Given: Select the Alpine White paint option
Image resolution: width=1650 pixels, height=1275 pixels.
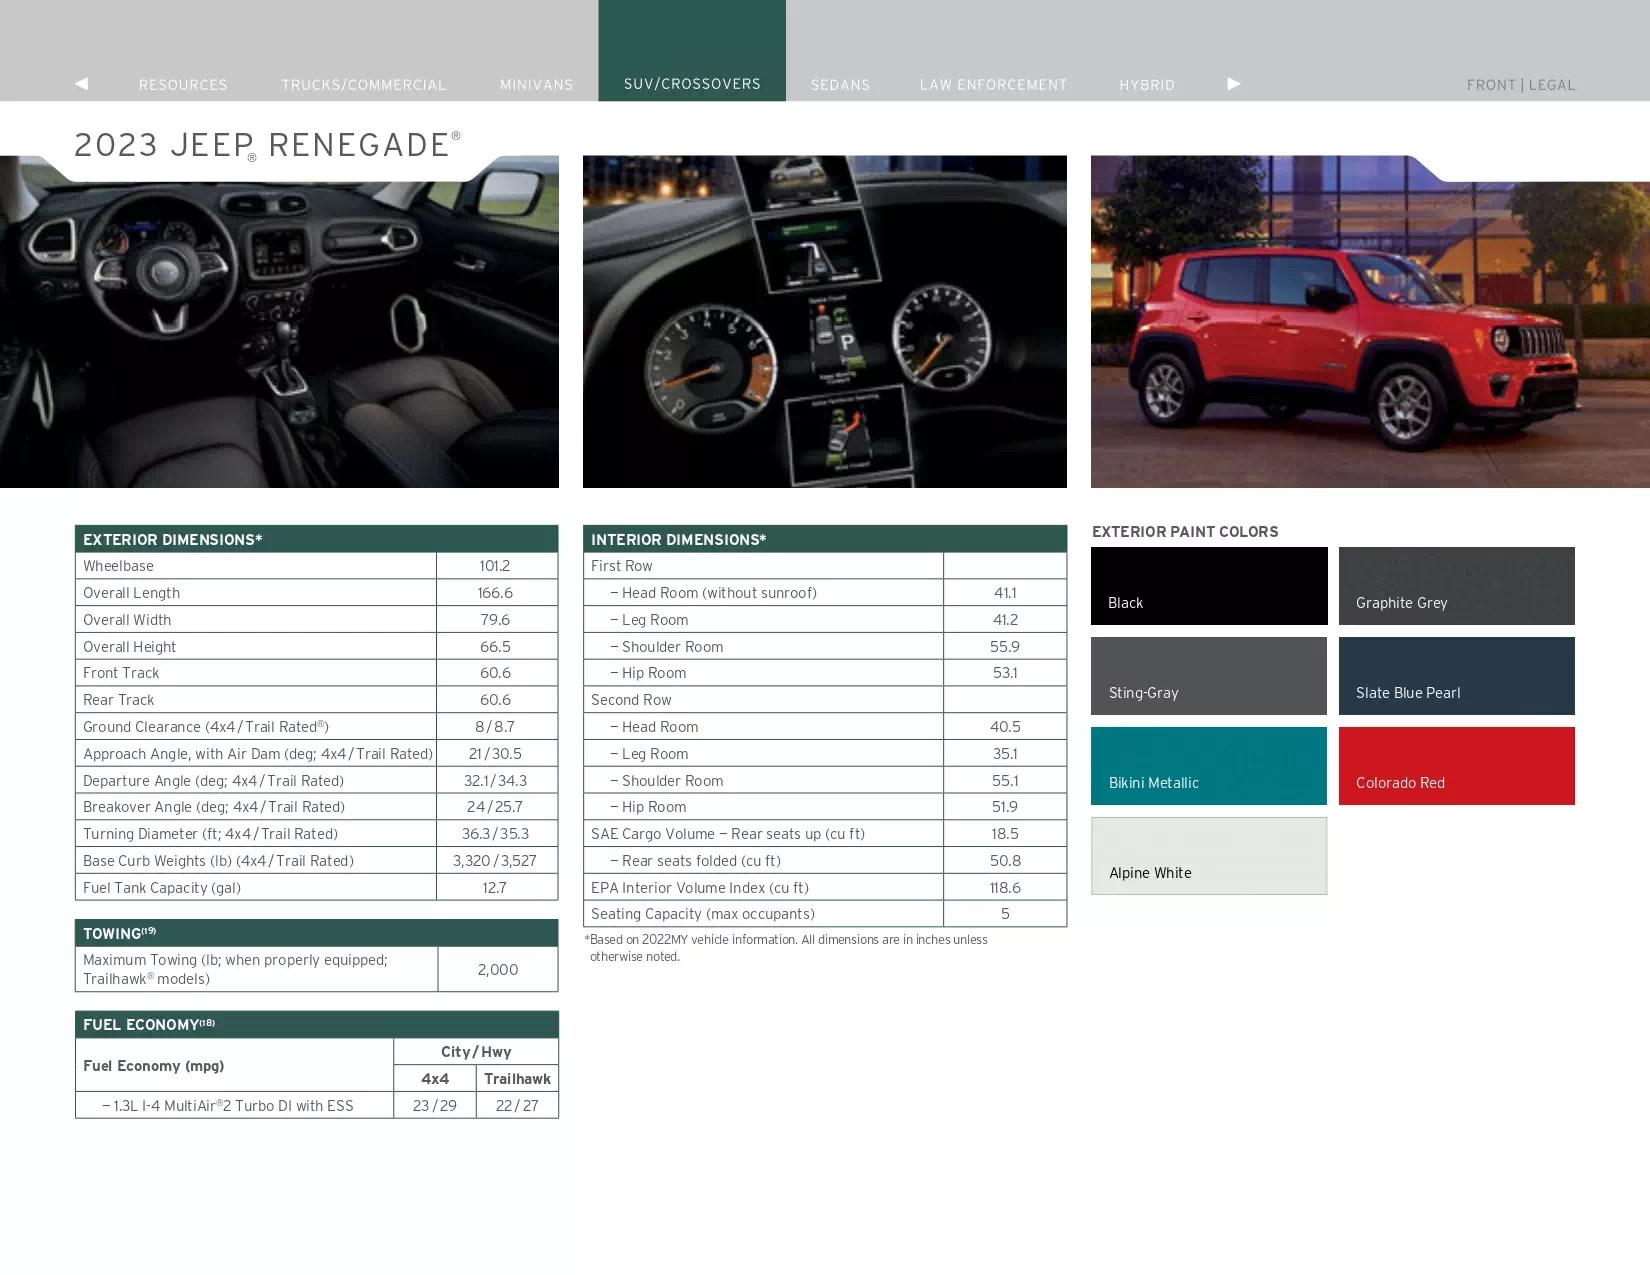Looking at the screenshot, I should pyautogui.click(x=1208, y=856).
